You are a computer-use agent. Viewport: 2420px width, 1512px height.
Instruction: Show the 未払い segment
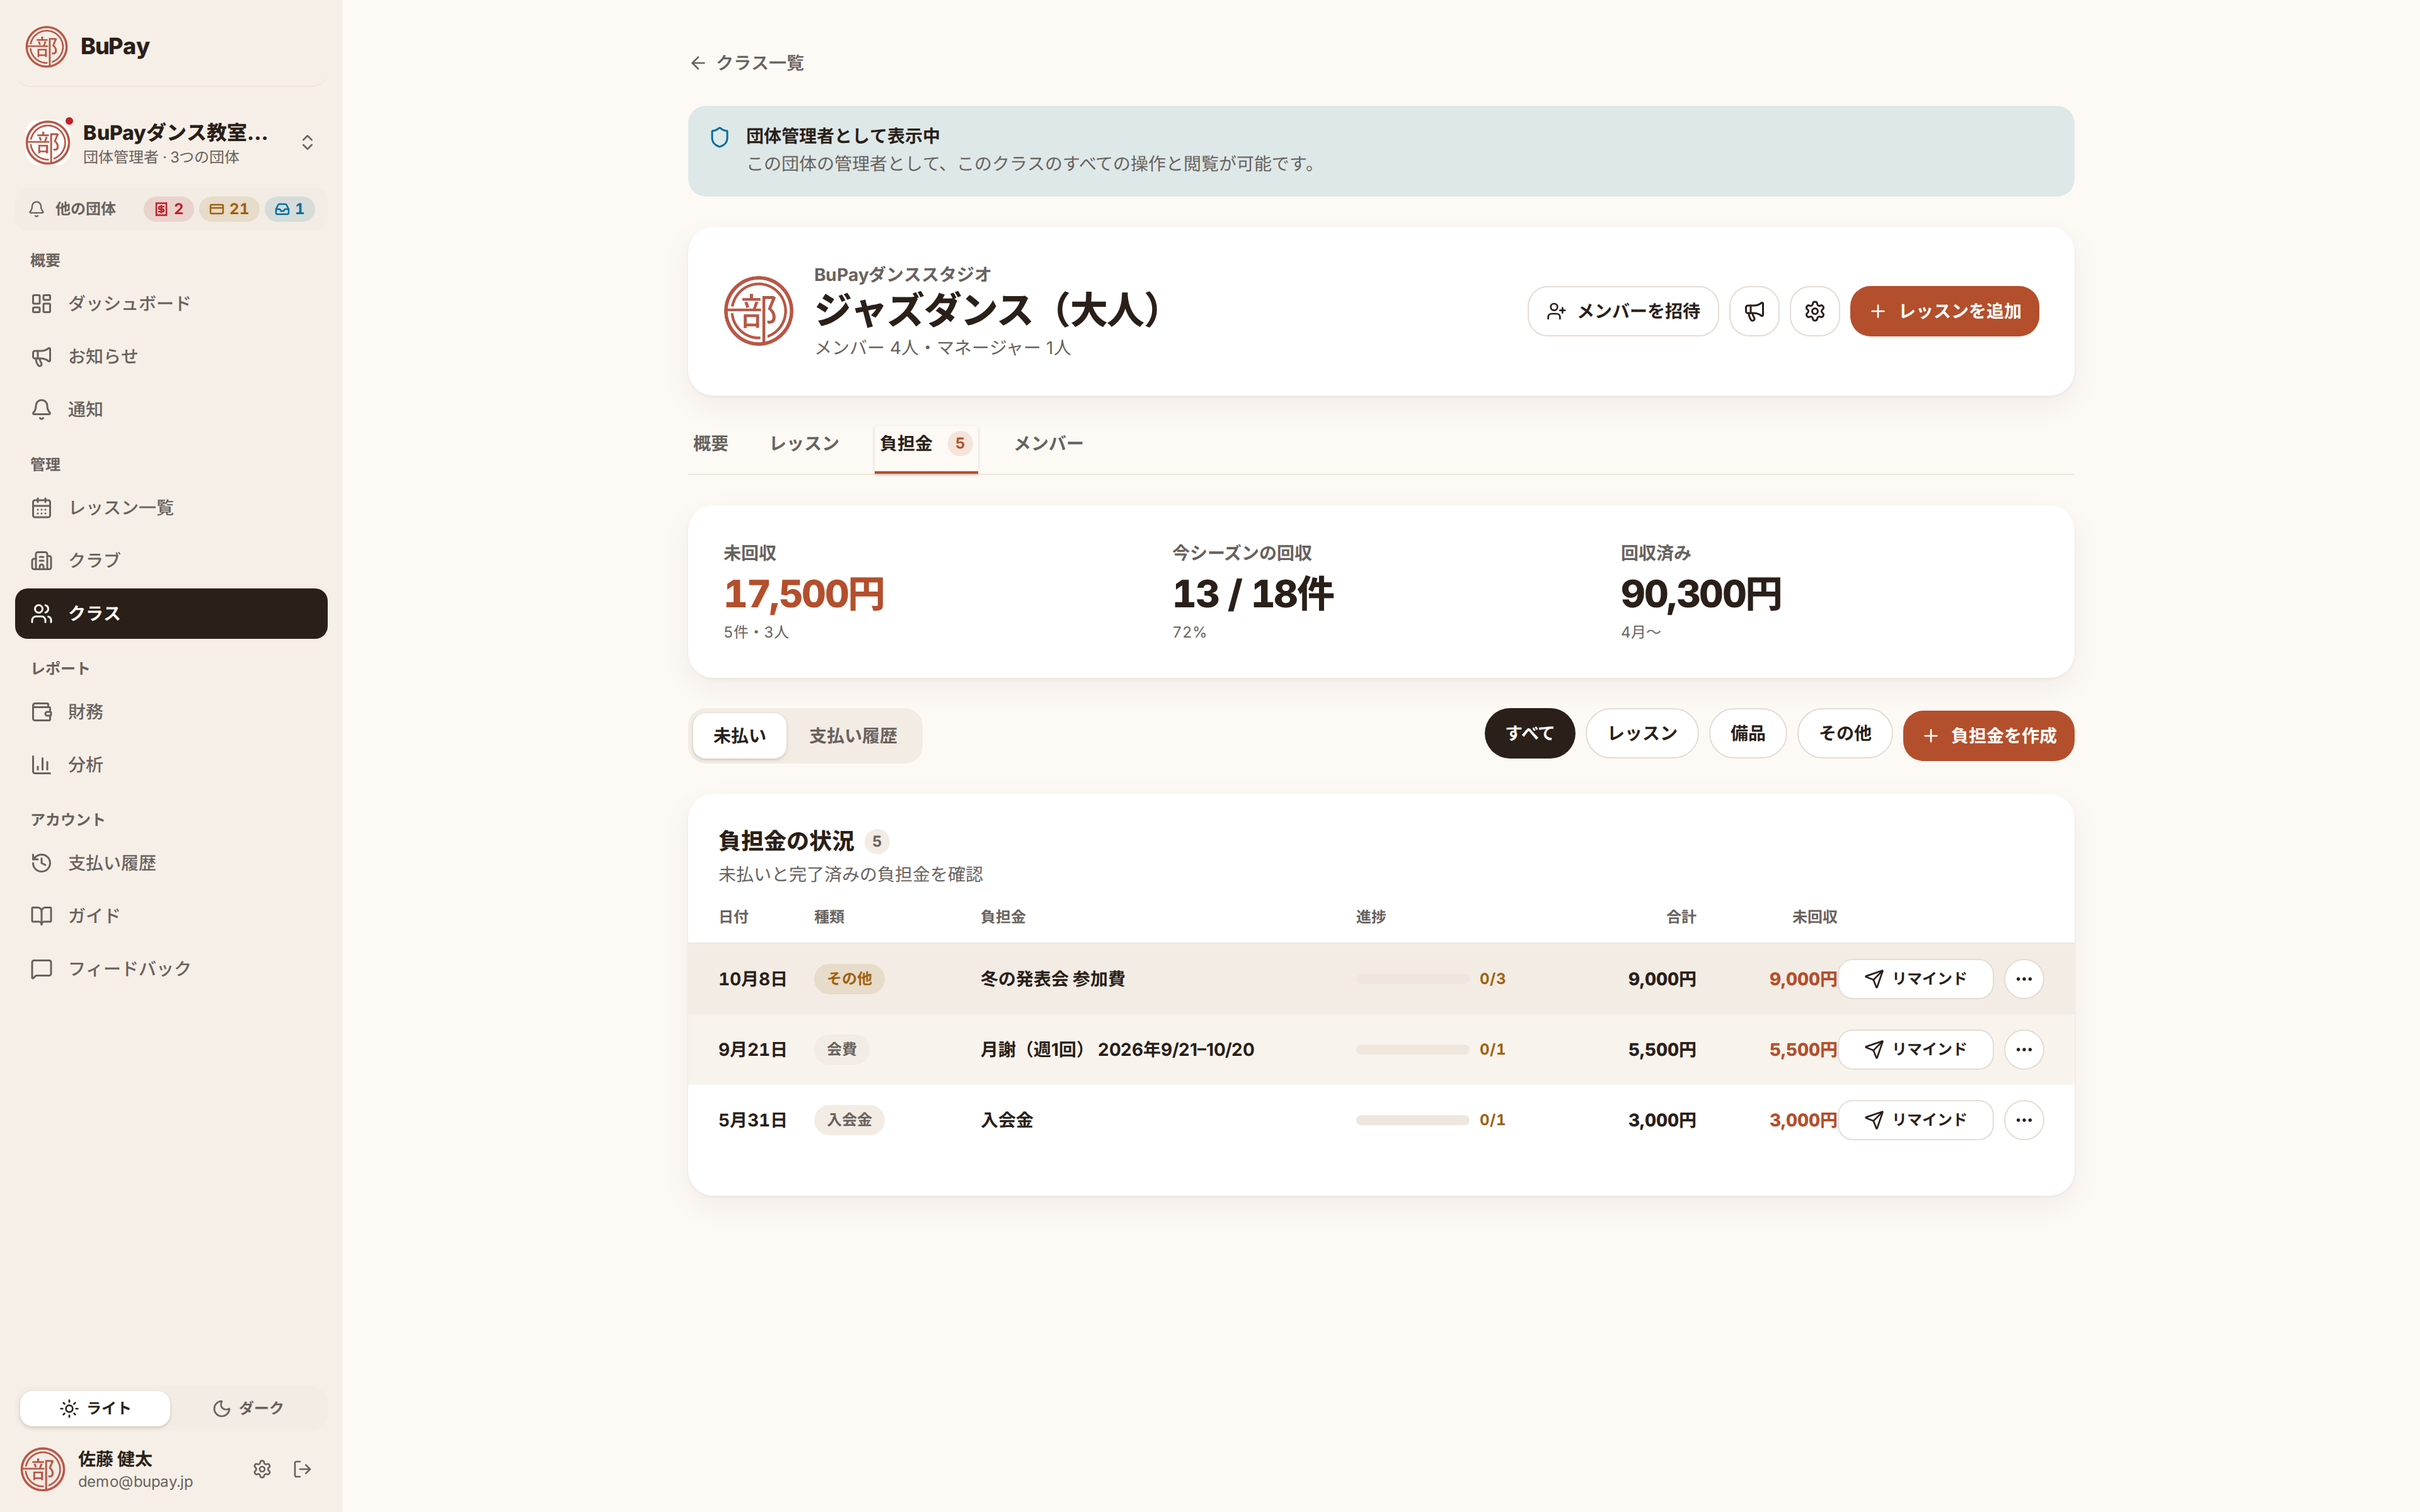[x=739, y=735]
